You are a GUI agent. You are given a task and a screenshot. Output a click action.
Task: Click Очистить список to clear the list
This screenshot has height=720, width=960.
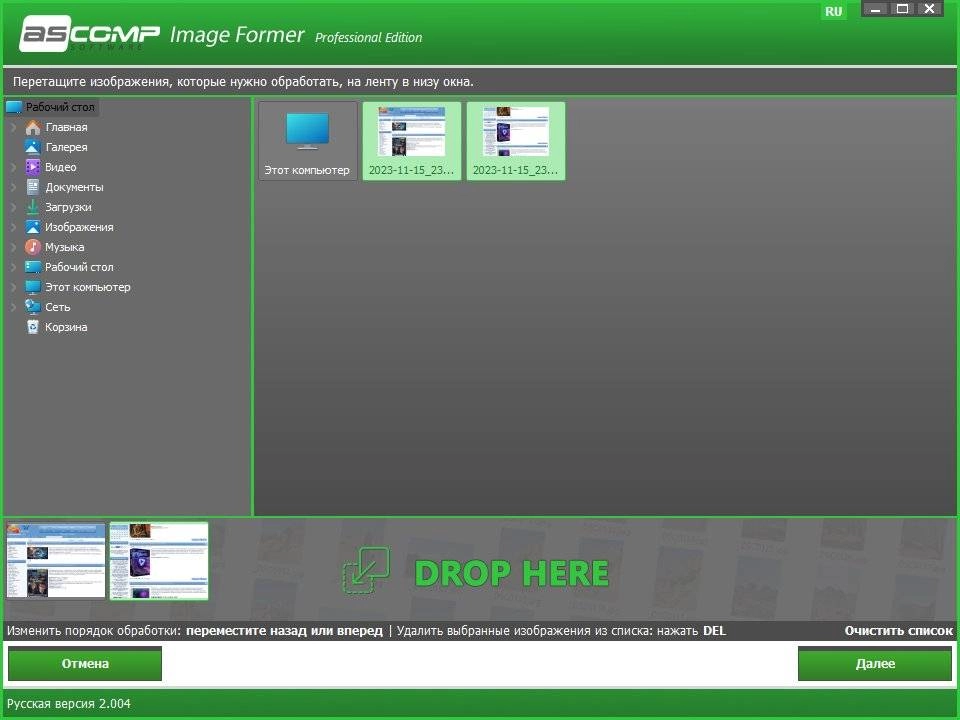(899, 631)
